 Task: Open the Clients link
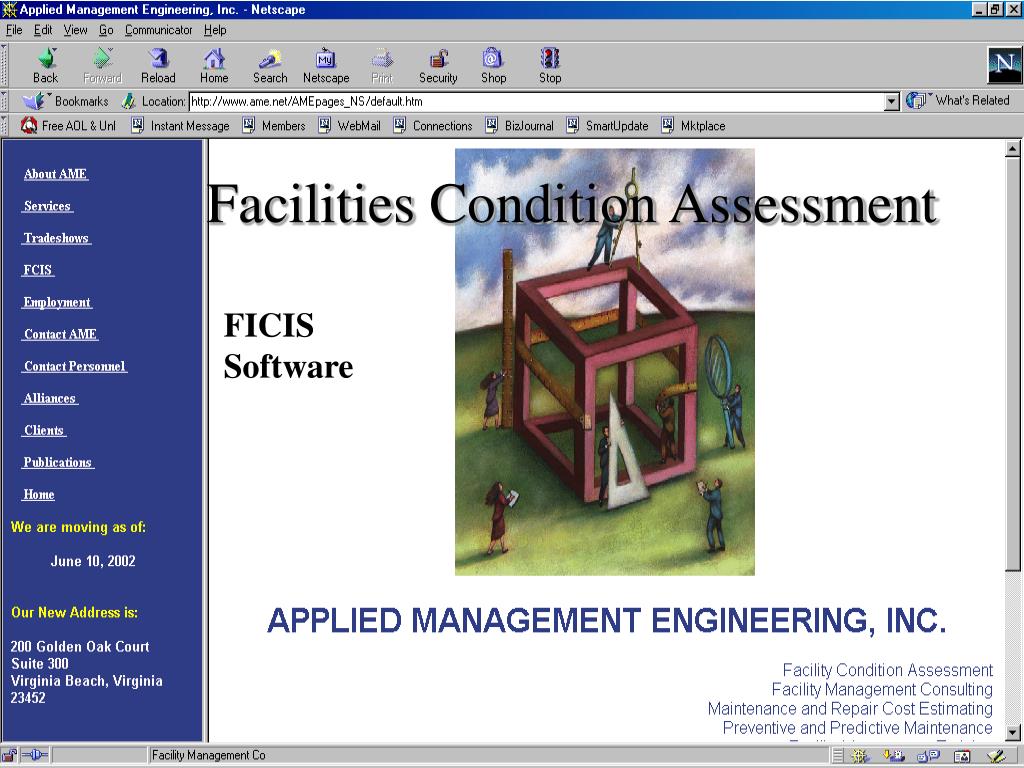(x=44, y=430)
